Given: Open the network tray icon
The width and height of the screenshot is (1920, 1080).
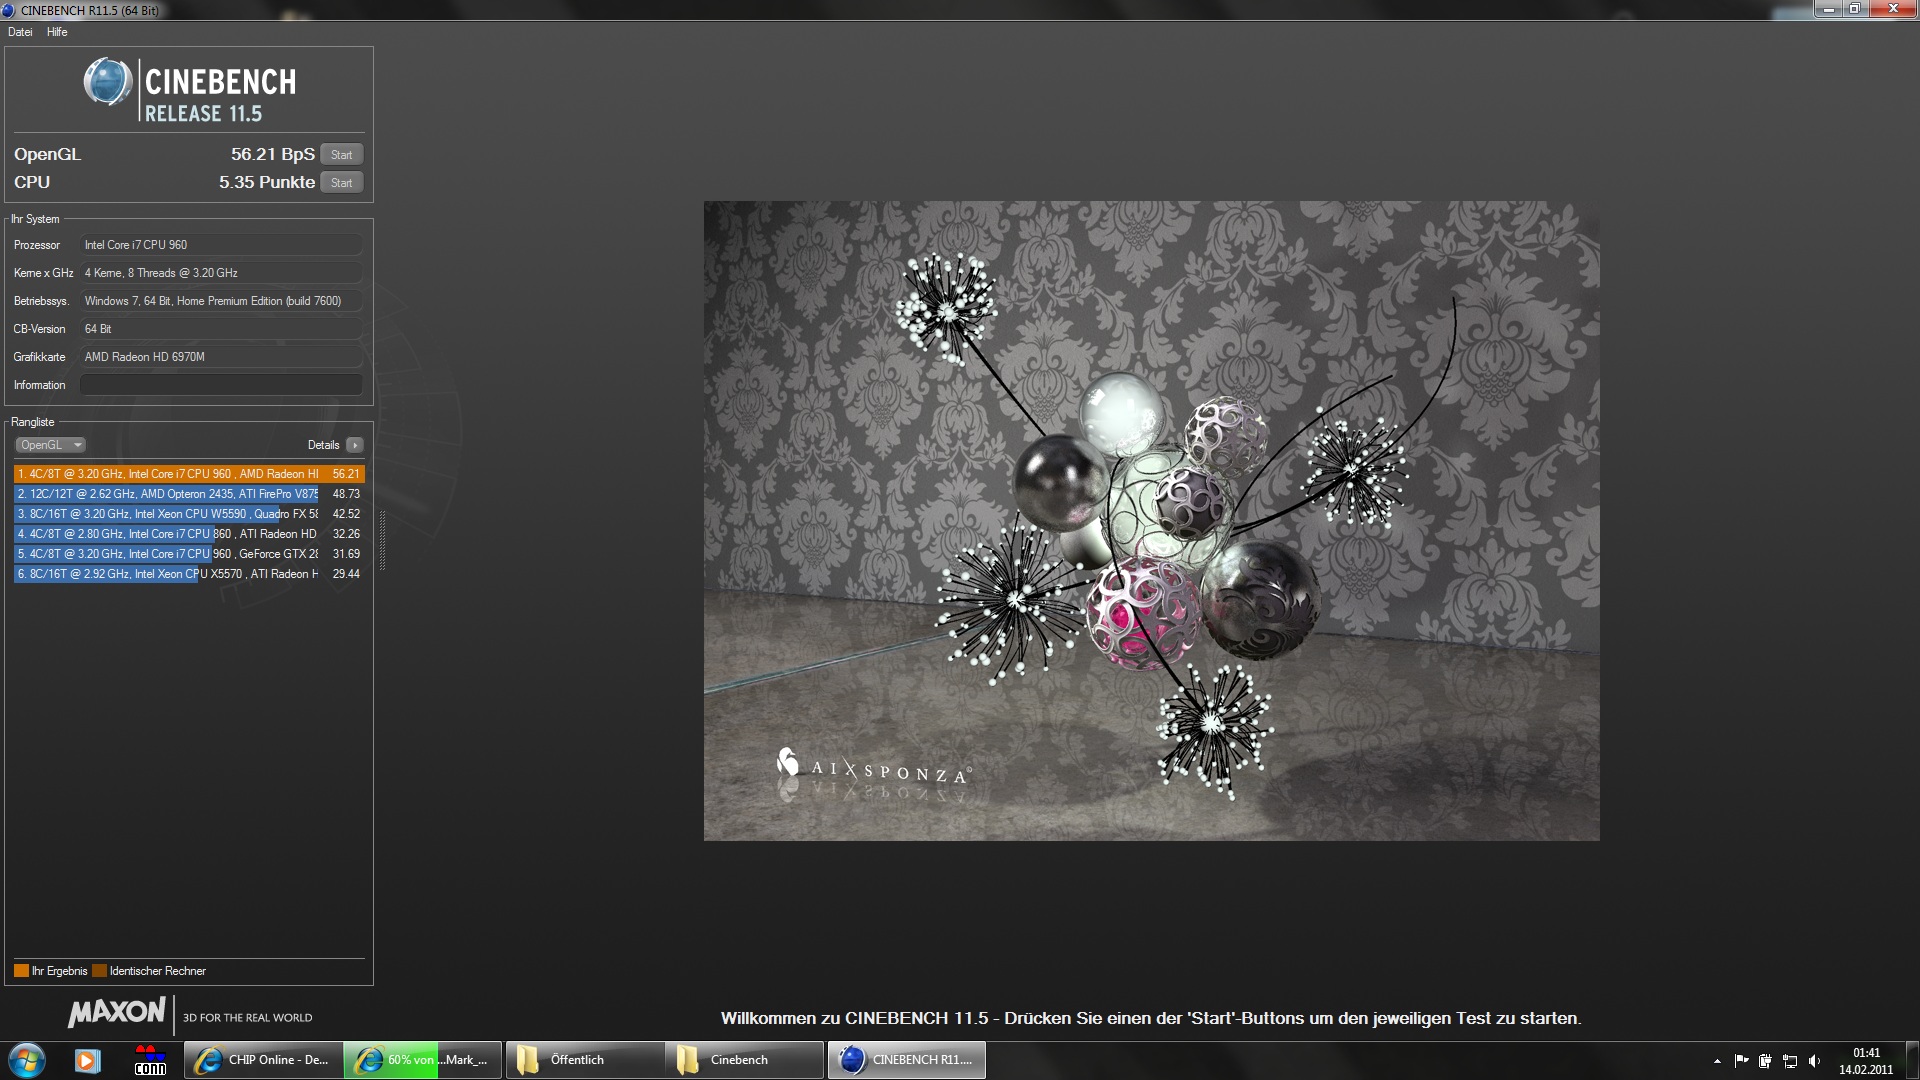Looking at the screenshot, I should coord(1790,1061).
